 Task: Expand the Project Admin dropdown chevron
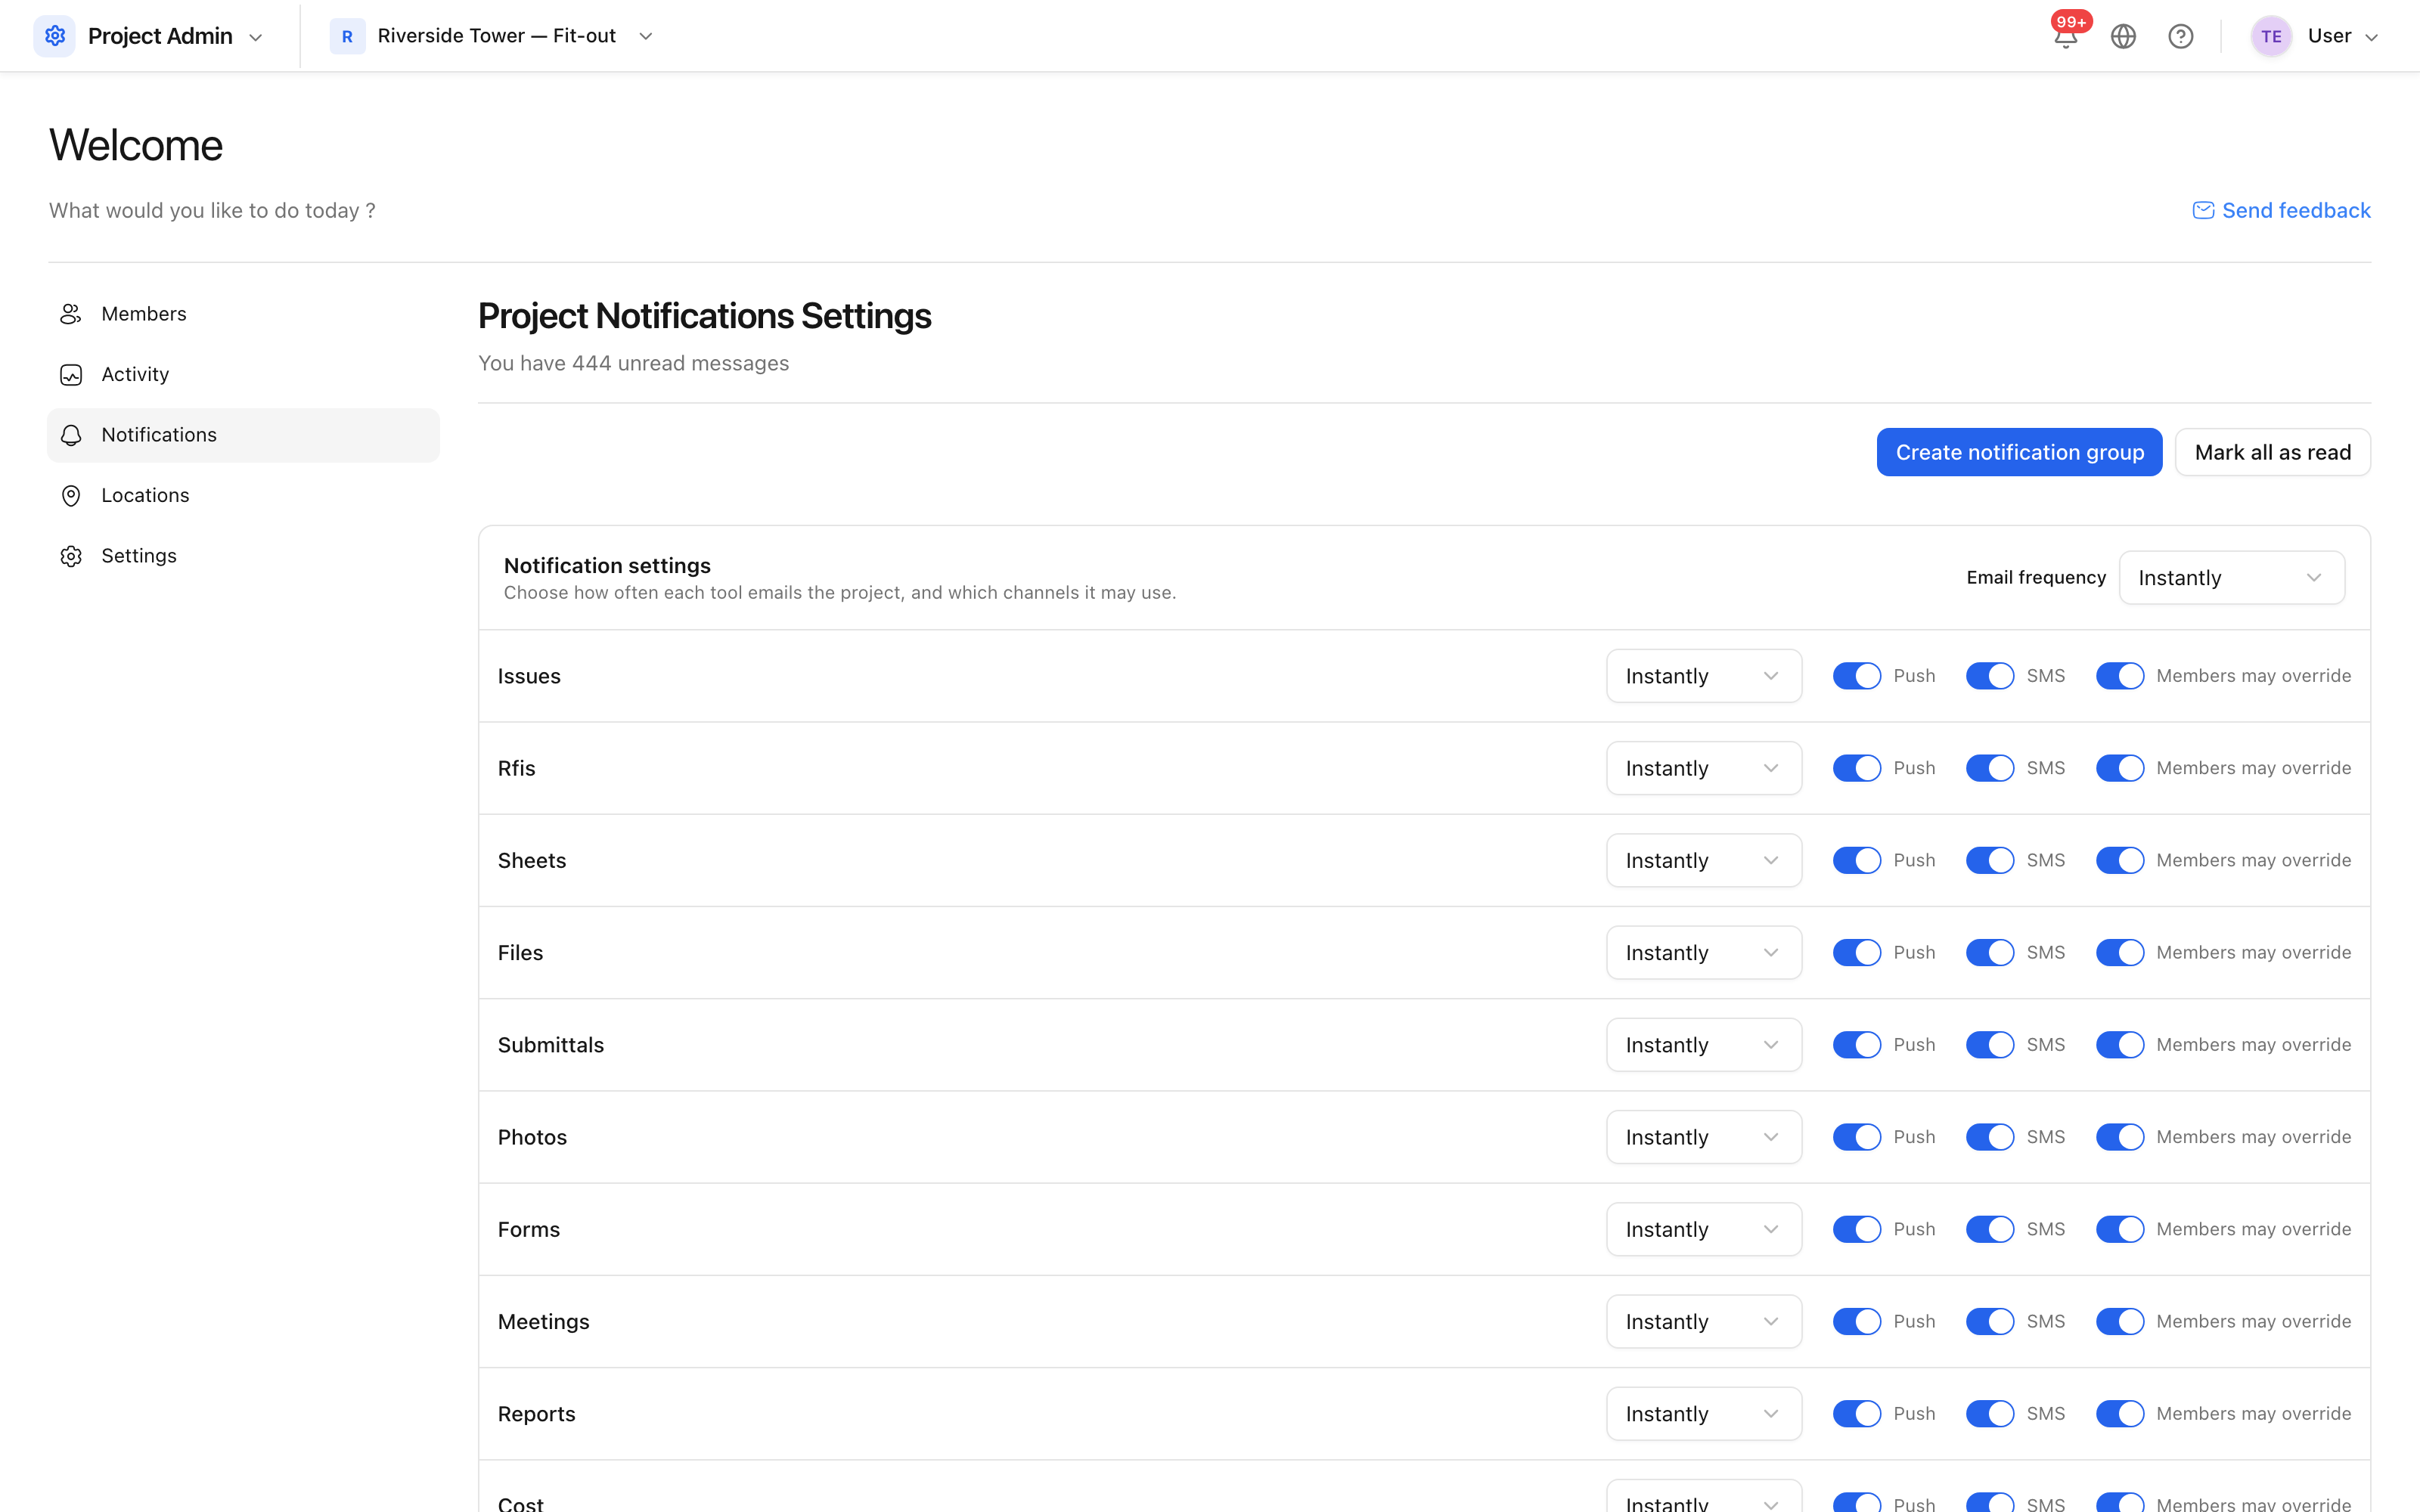click(x=256, y=37)
